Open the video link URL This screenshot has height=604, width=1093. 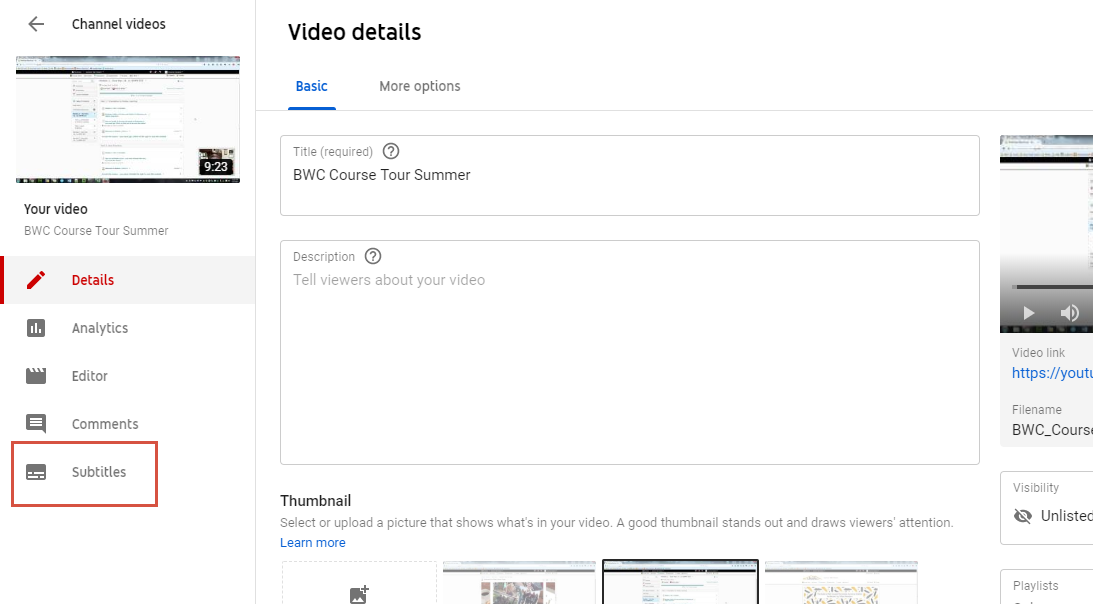point(1051,373)
